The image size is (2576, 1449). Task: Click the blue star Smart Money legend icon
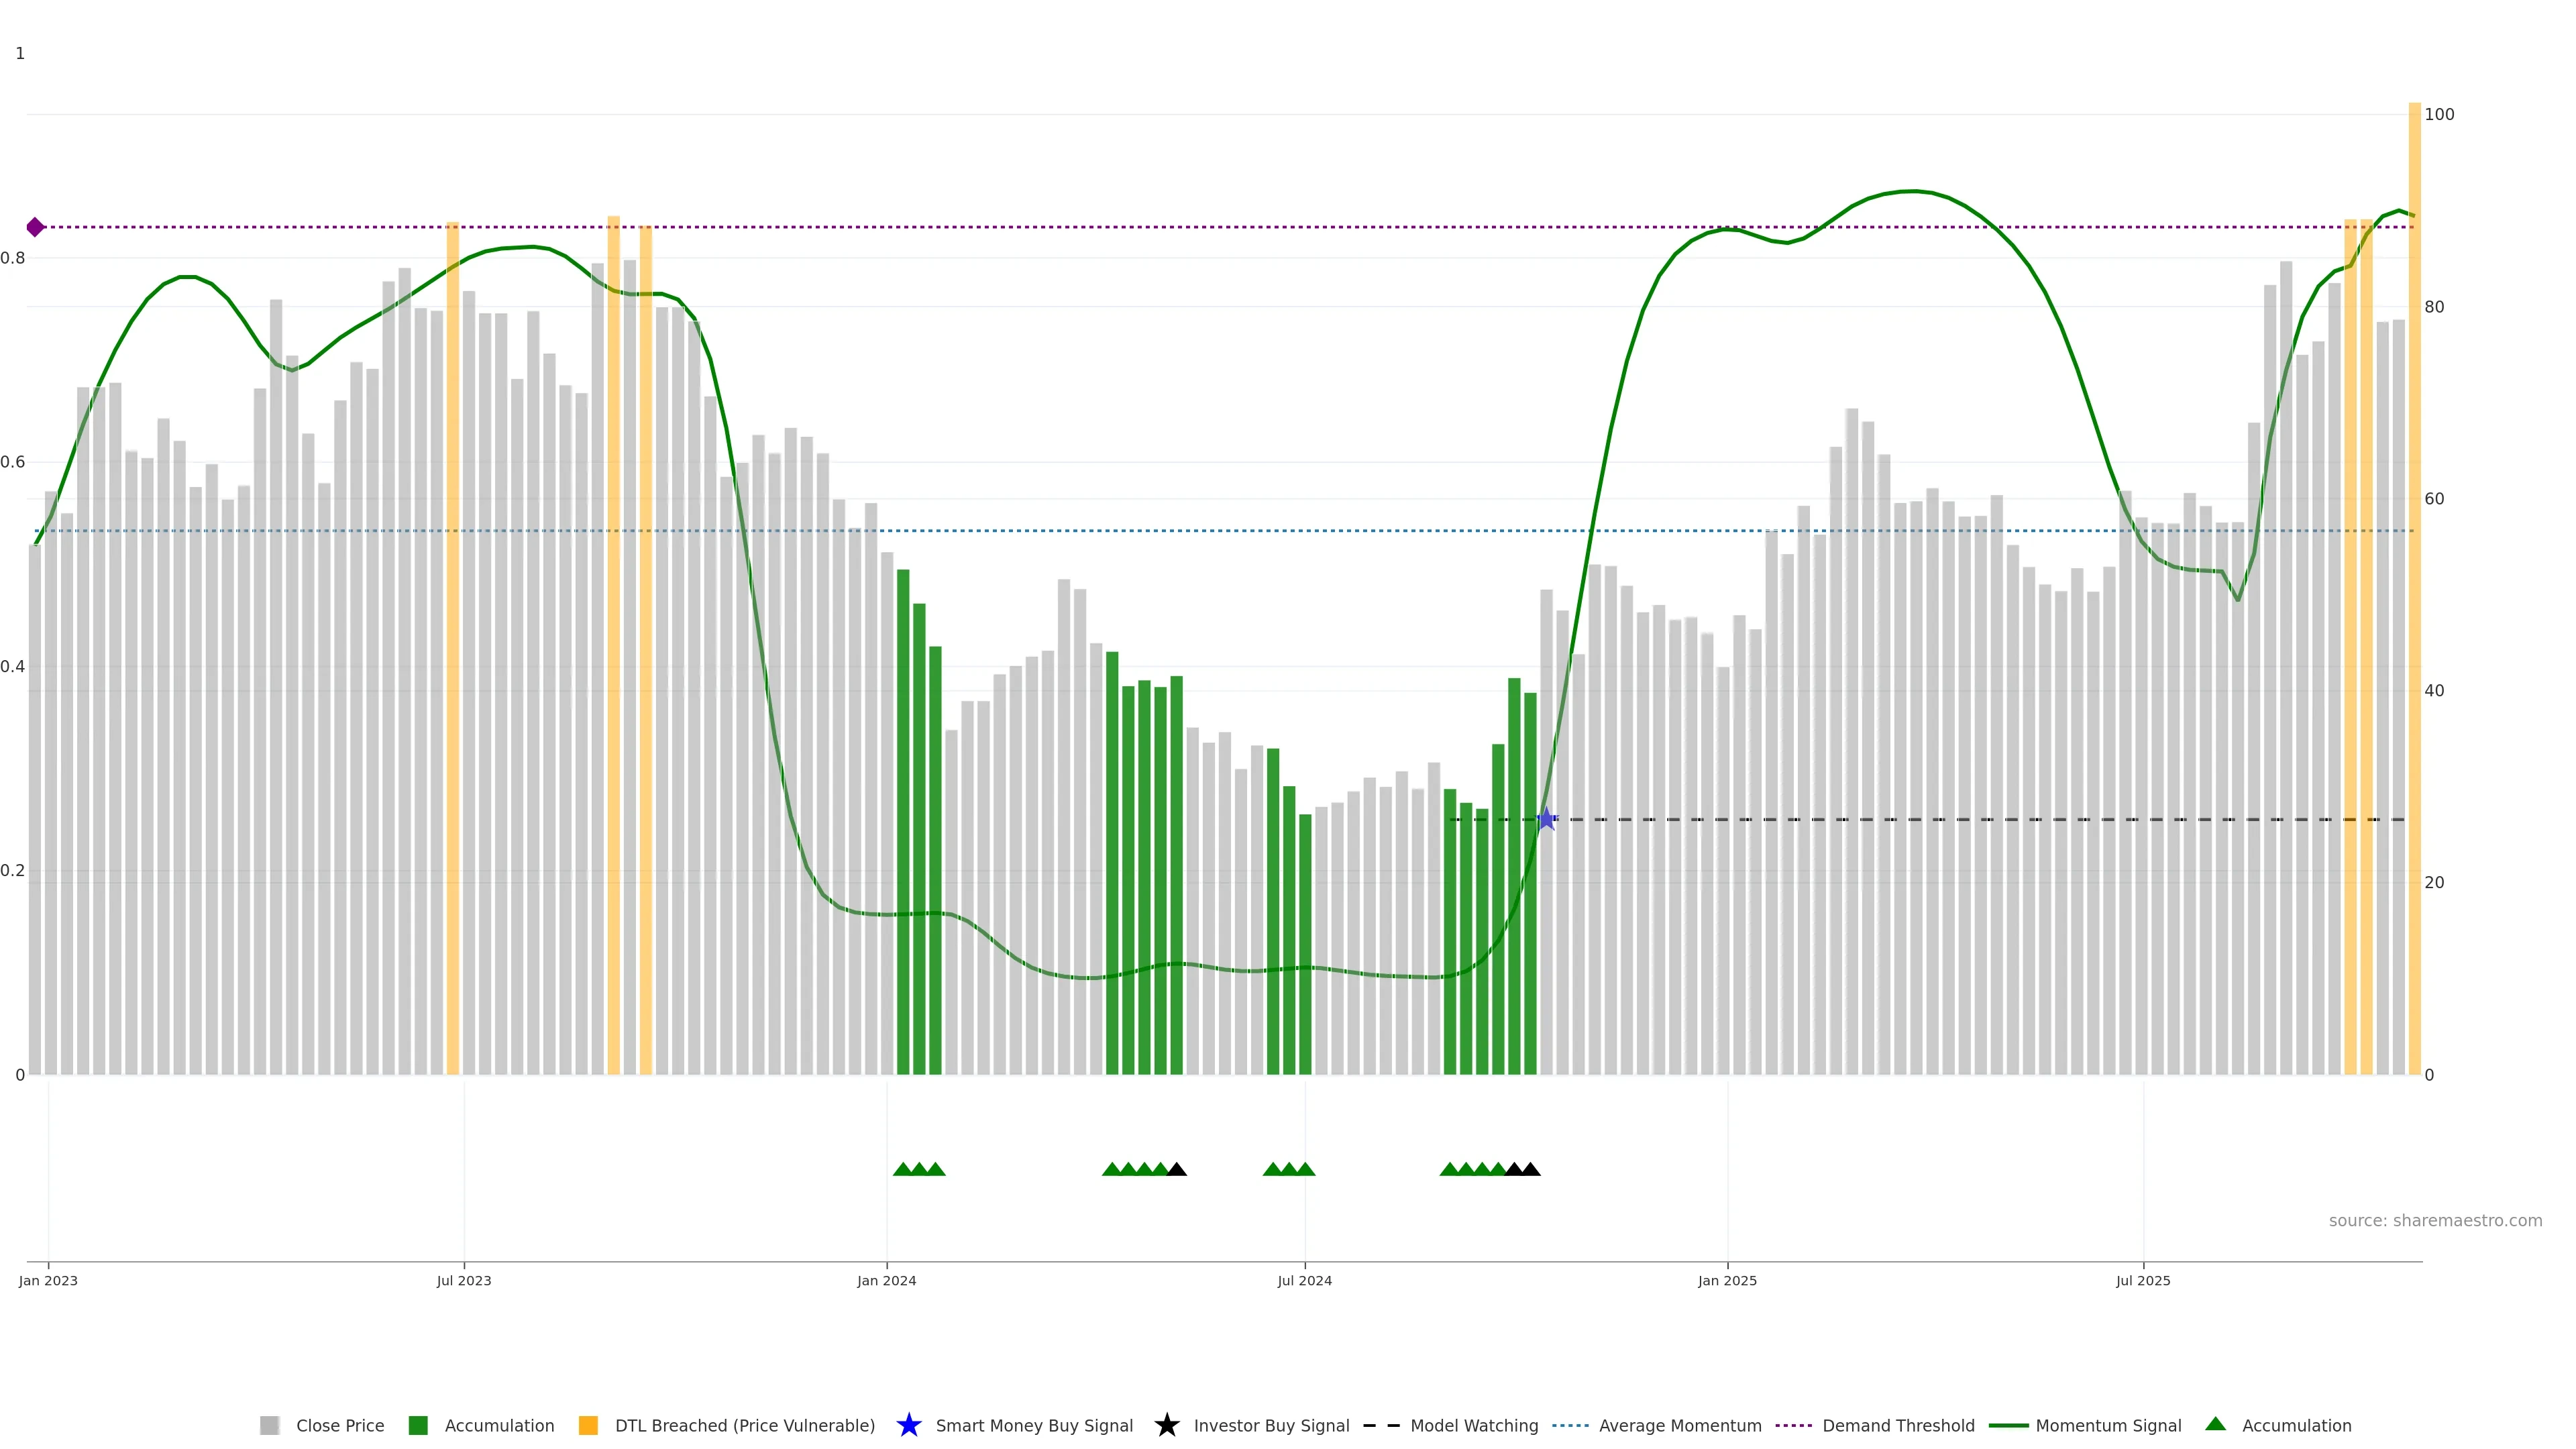point(908,1426)
